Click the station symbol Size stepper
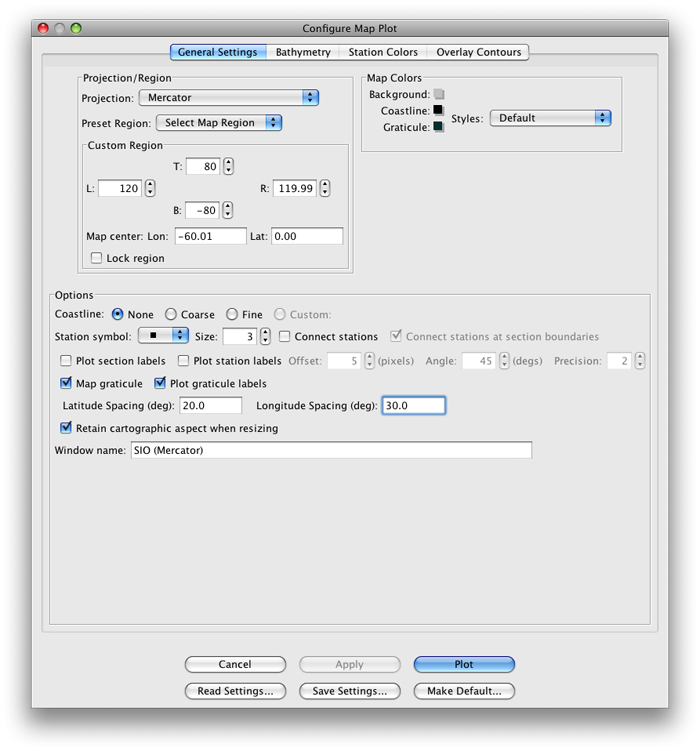 (265, 337)
